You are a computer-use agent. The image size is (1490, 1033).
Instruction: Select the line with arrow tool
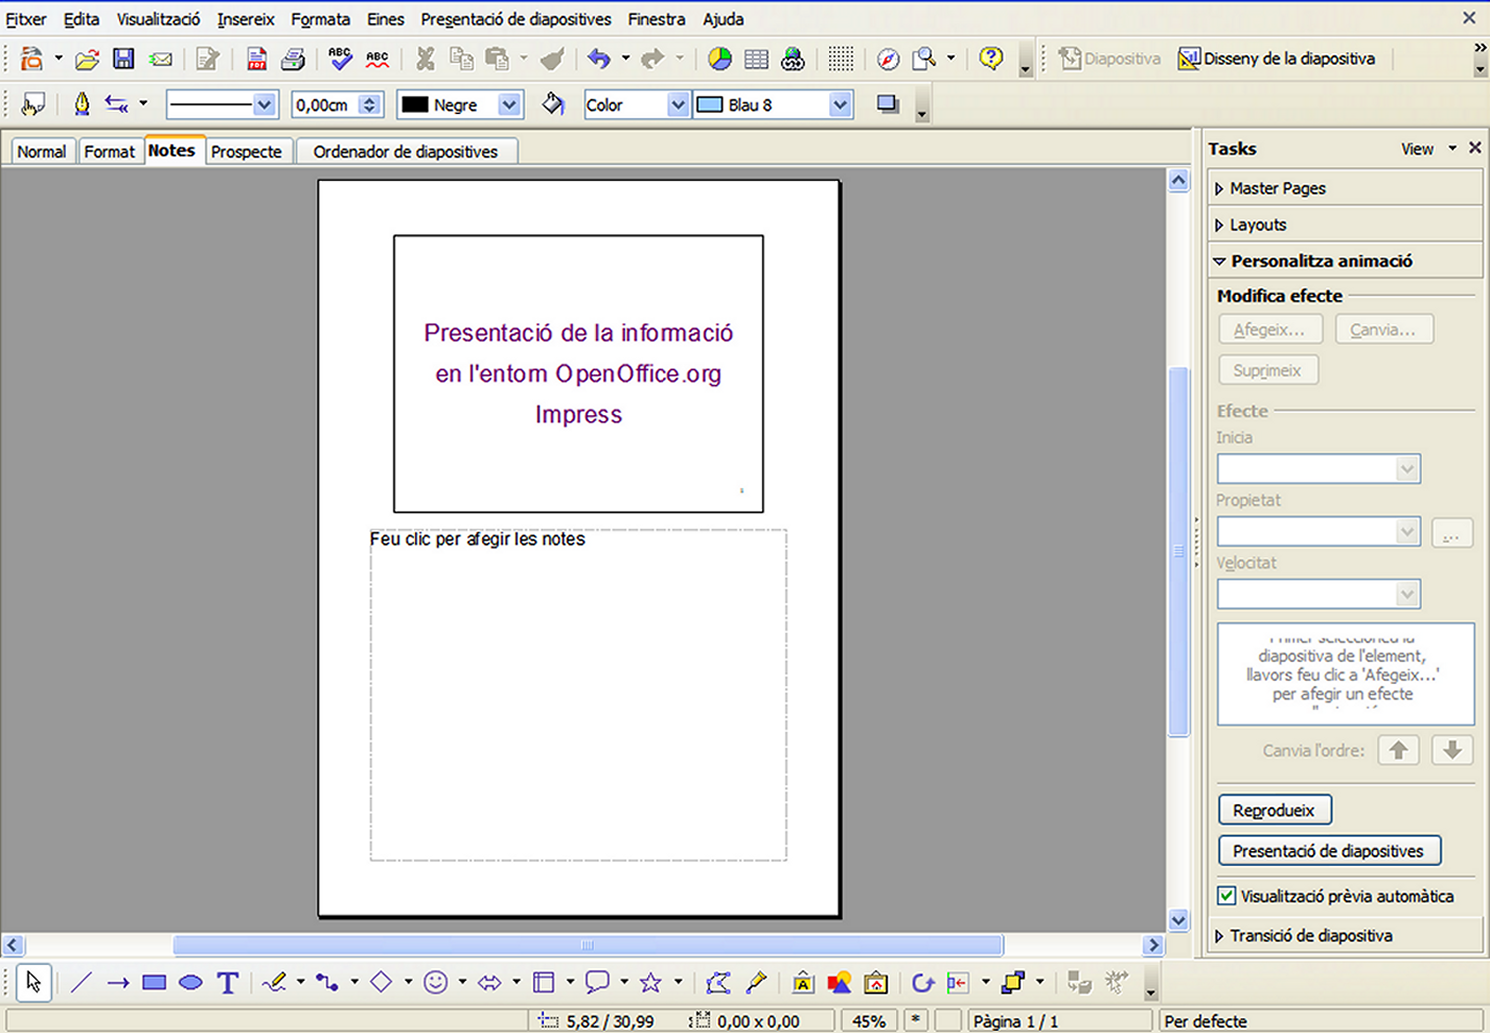coord(118,983)
